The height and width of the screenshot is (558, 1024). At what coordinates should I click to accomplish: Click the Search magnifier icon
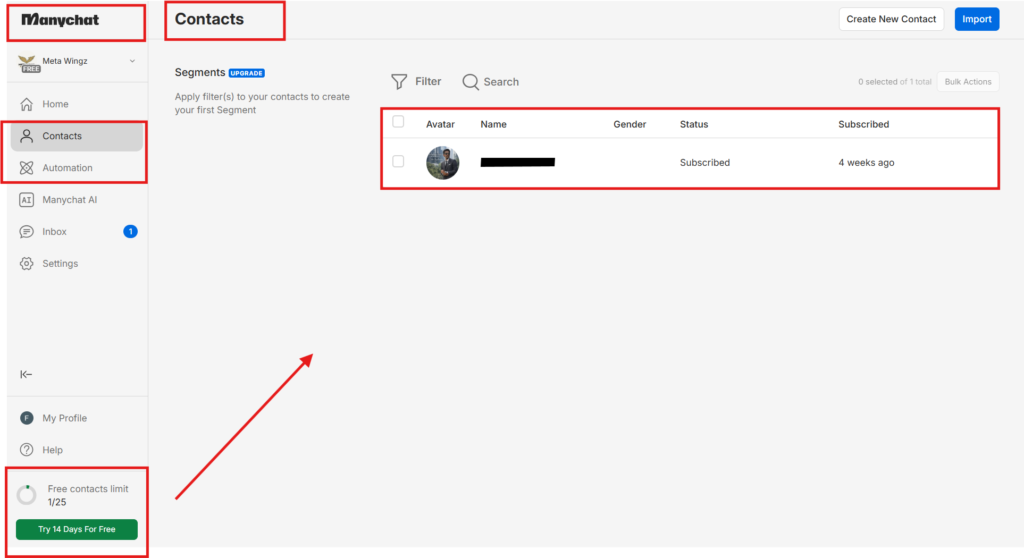click(470, 82)
